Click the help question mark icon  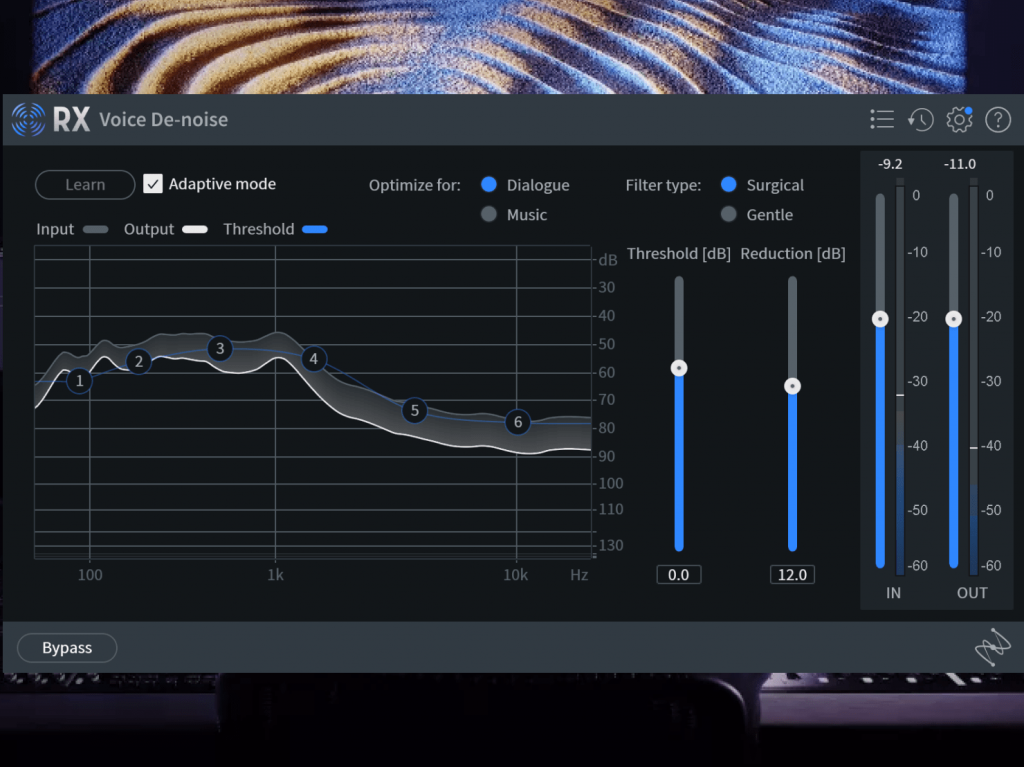[998, 120]
